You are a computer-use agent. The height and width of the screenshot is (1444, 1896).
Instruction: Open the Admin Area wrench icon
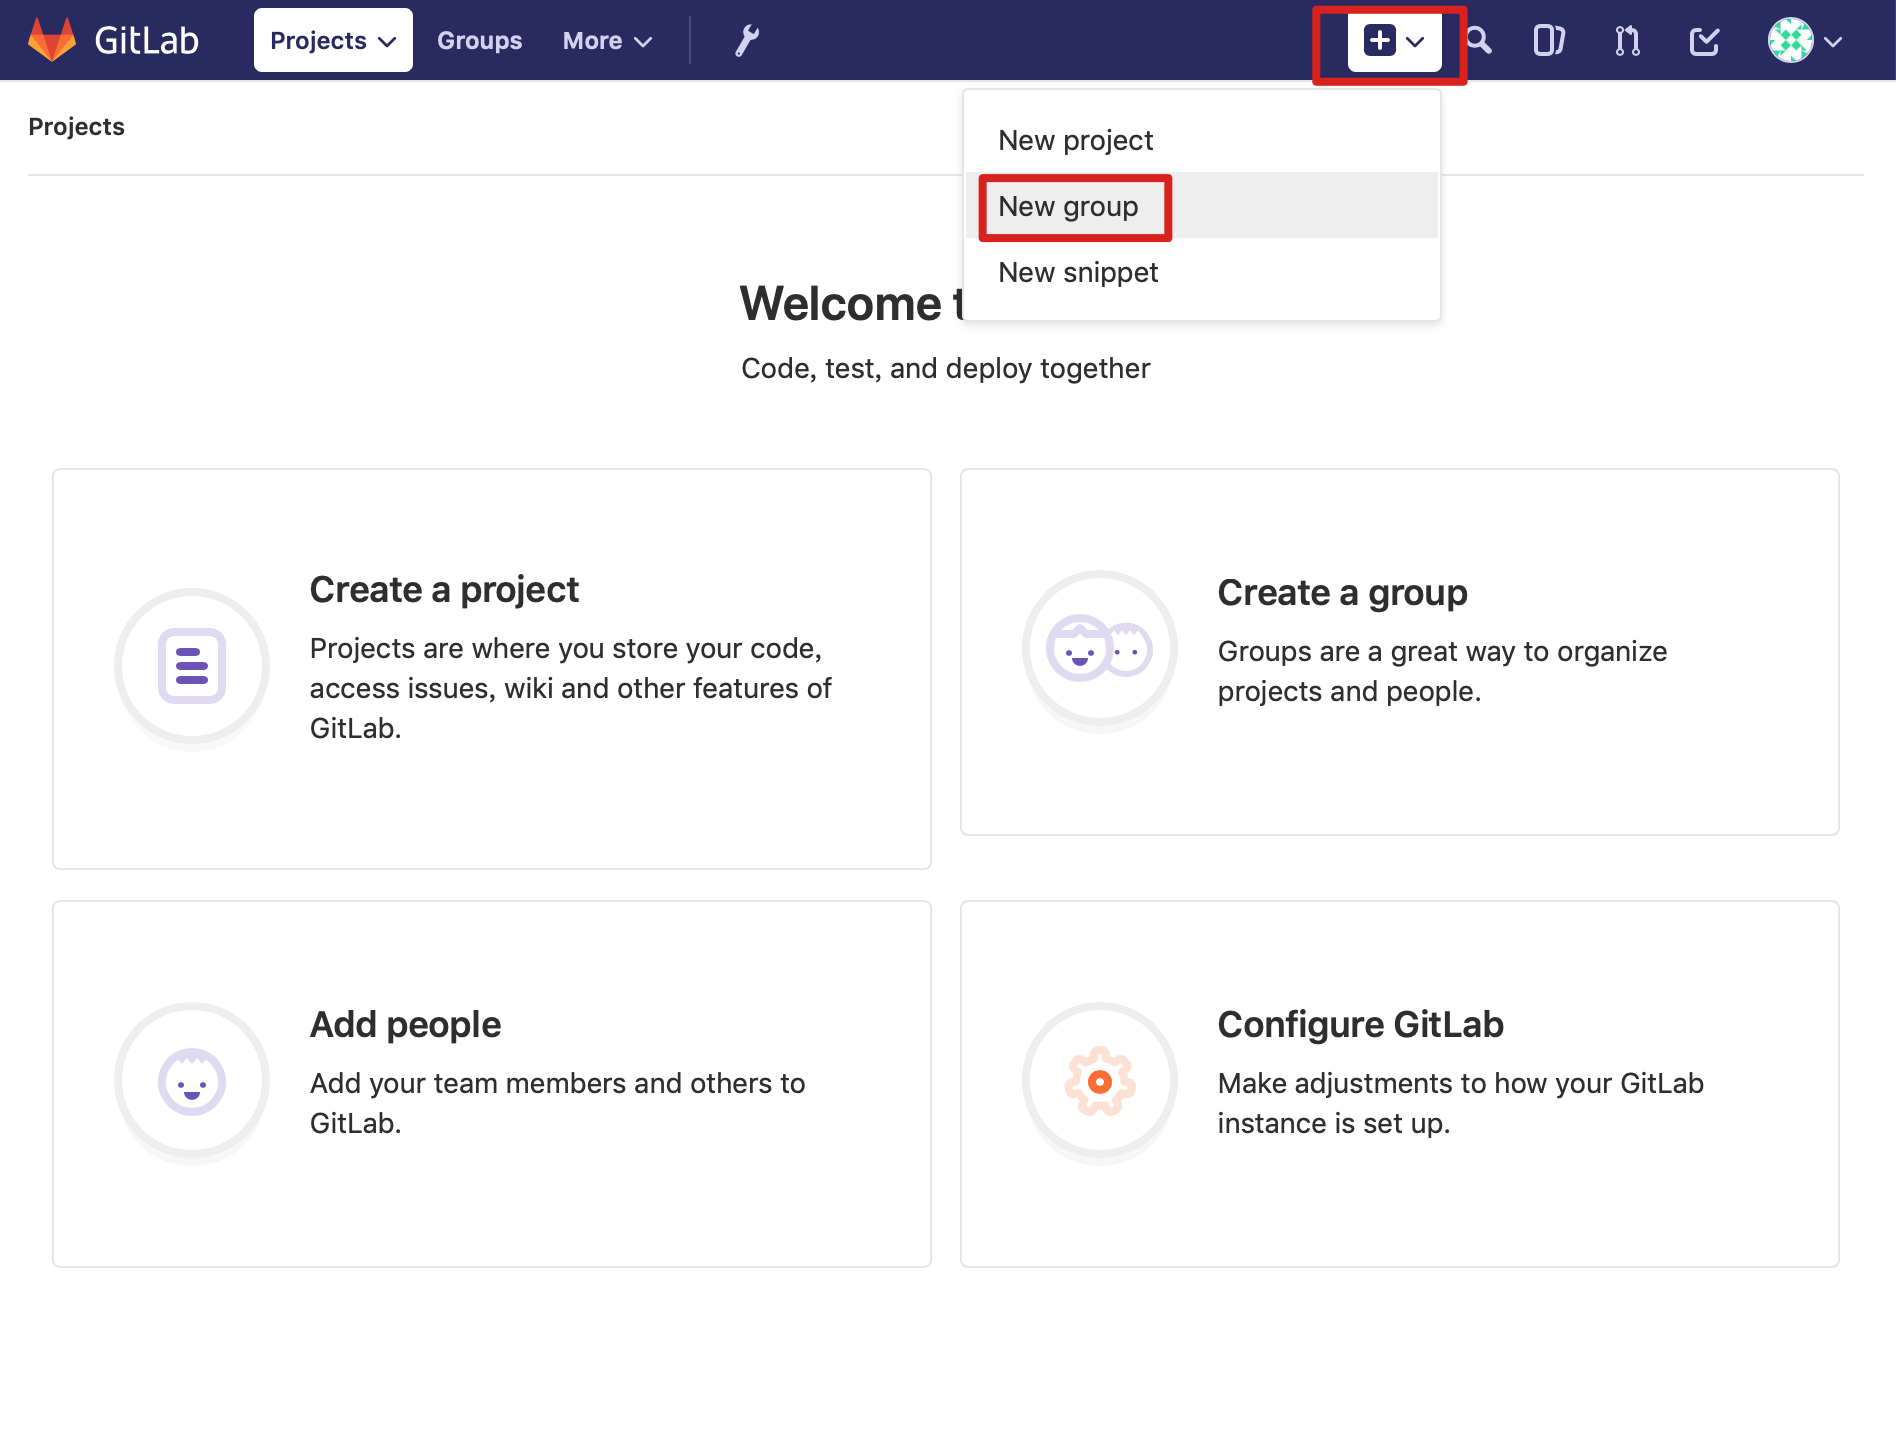tap(746, 41)
